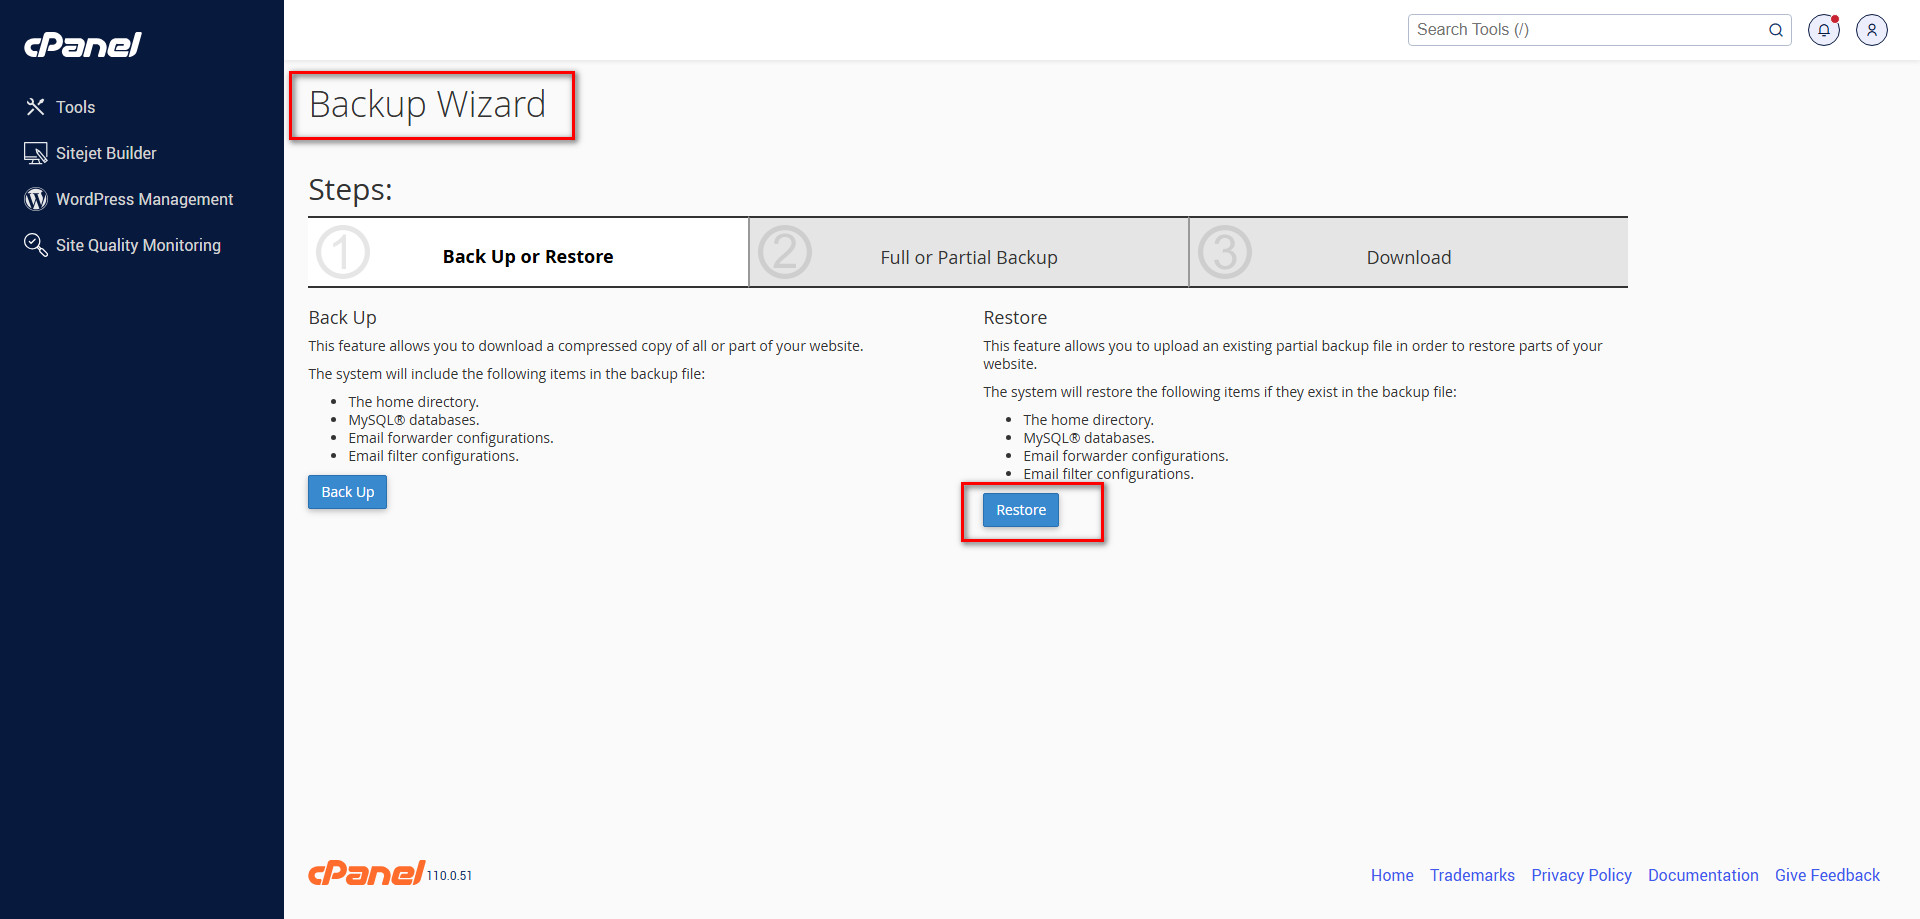Image resolution: width=1920 pixels, height=919 pixels.
Task: Focus the Search Tools field
Action: (1585, 30)
